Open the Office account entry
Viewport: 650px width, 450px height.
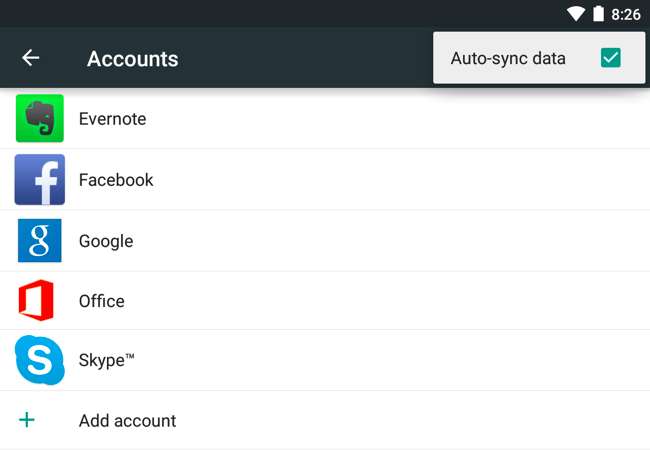(102, 301)
